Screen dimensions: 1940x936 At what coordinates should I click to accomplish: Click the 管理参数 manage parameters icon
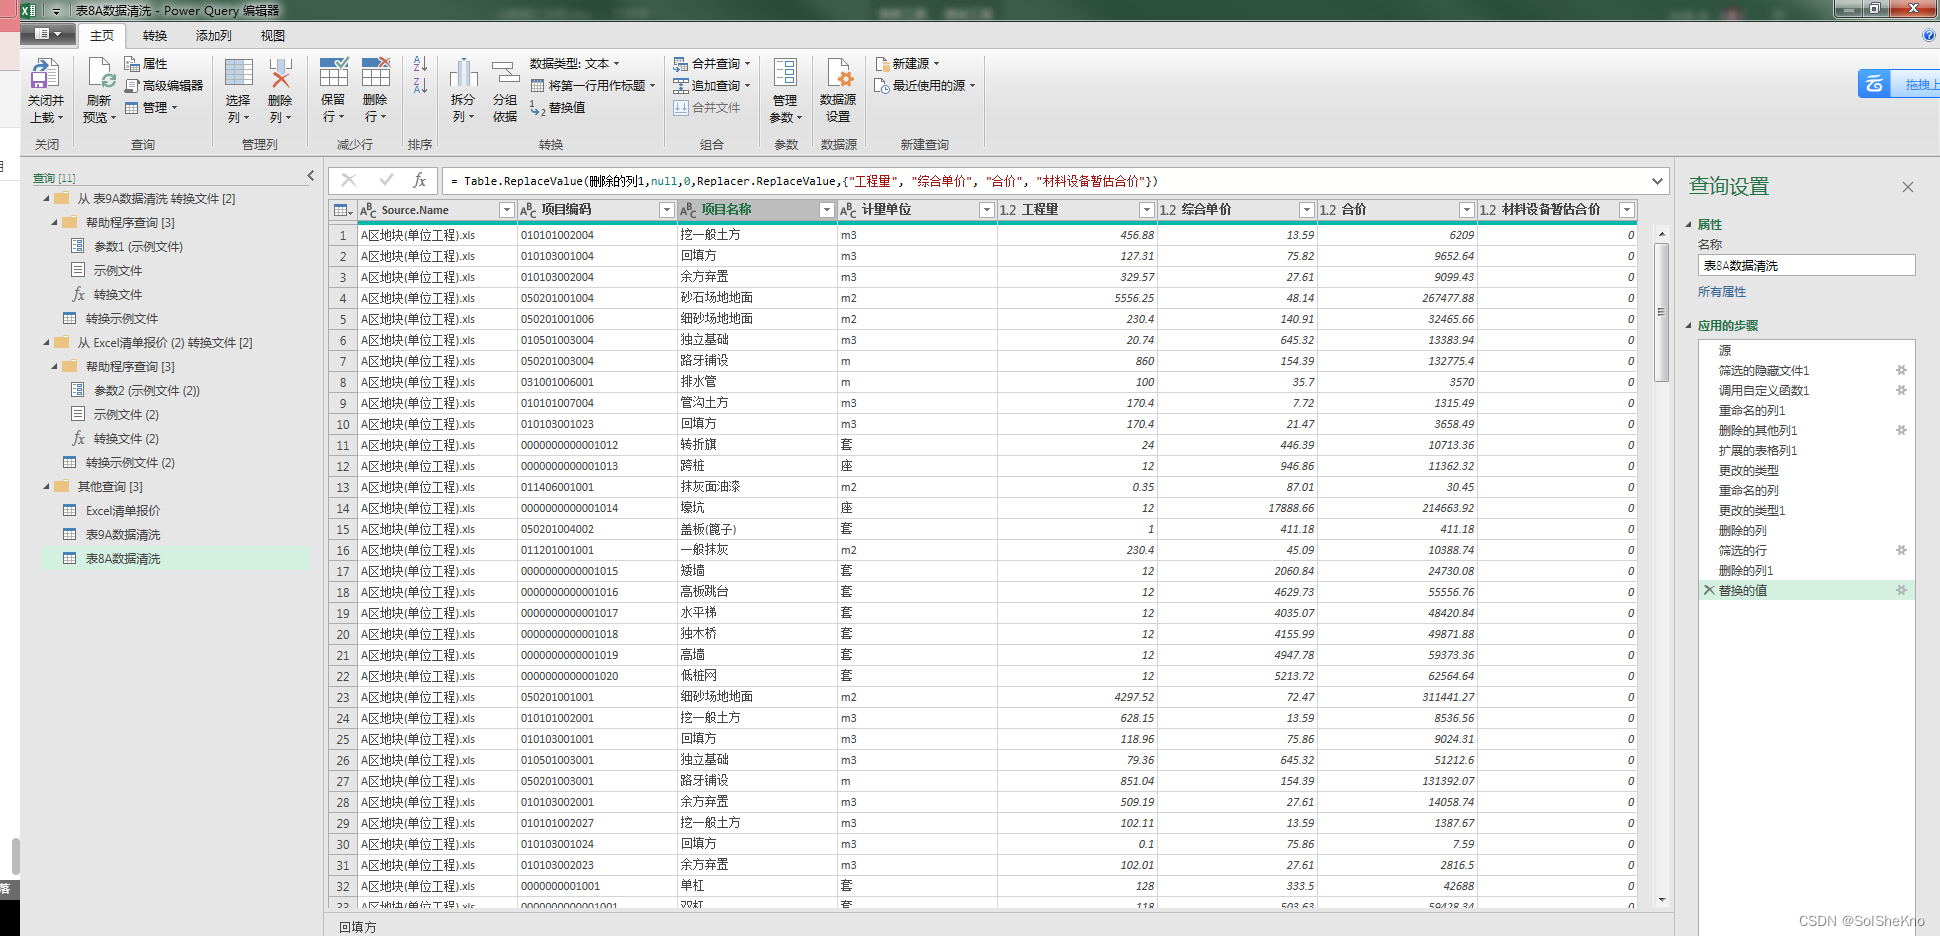(x=785, y=74)
